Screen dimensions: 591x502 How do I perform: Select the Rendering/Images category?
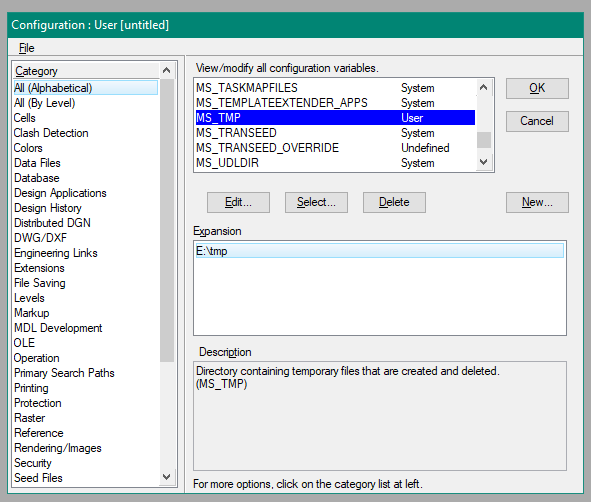point(58,448)
